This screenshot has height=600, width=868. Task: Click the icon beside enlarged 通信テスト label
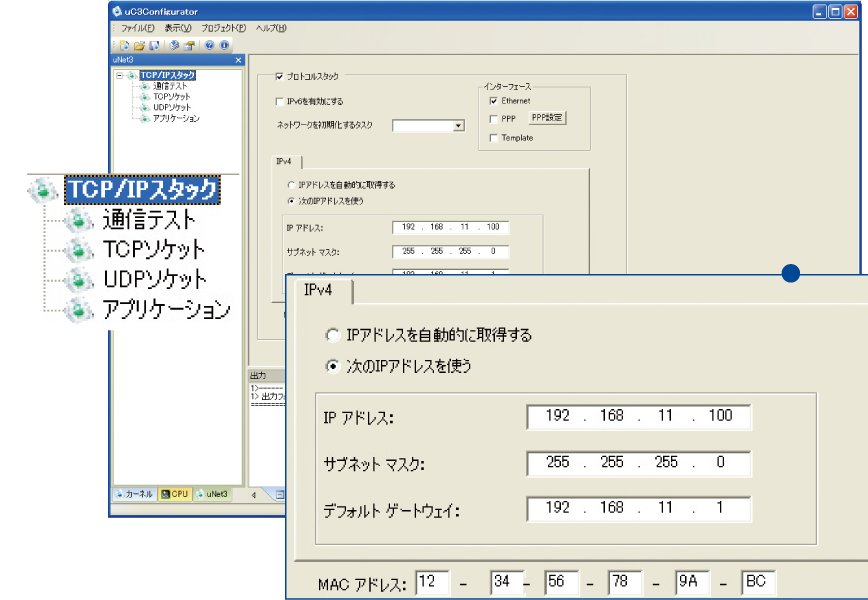click(x=78, y=220)
